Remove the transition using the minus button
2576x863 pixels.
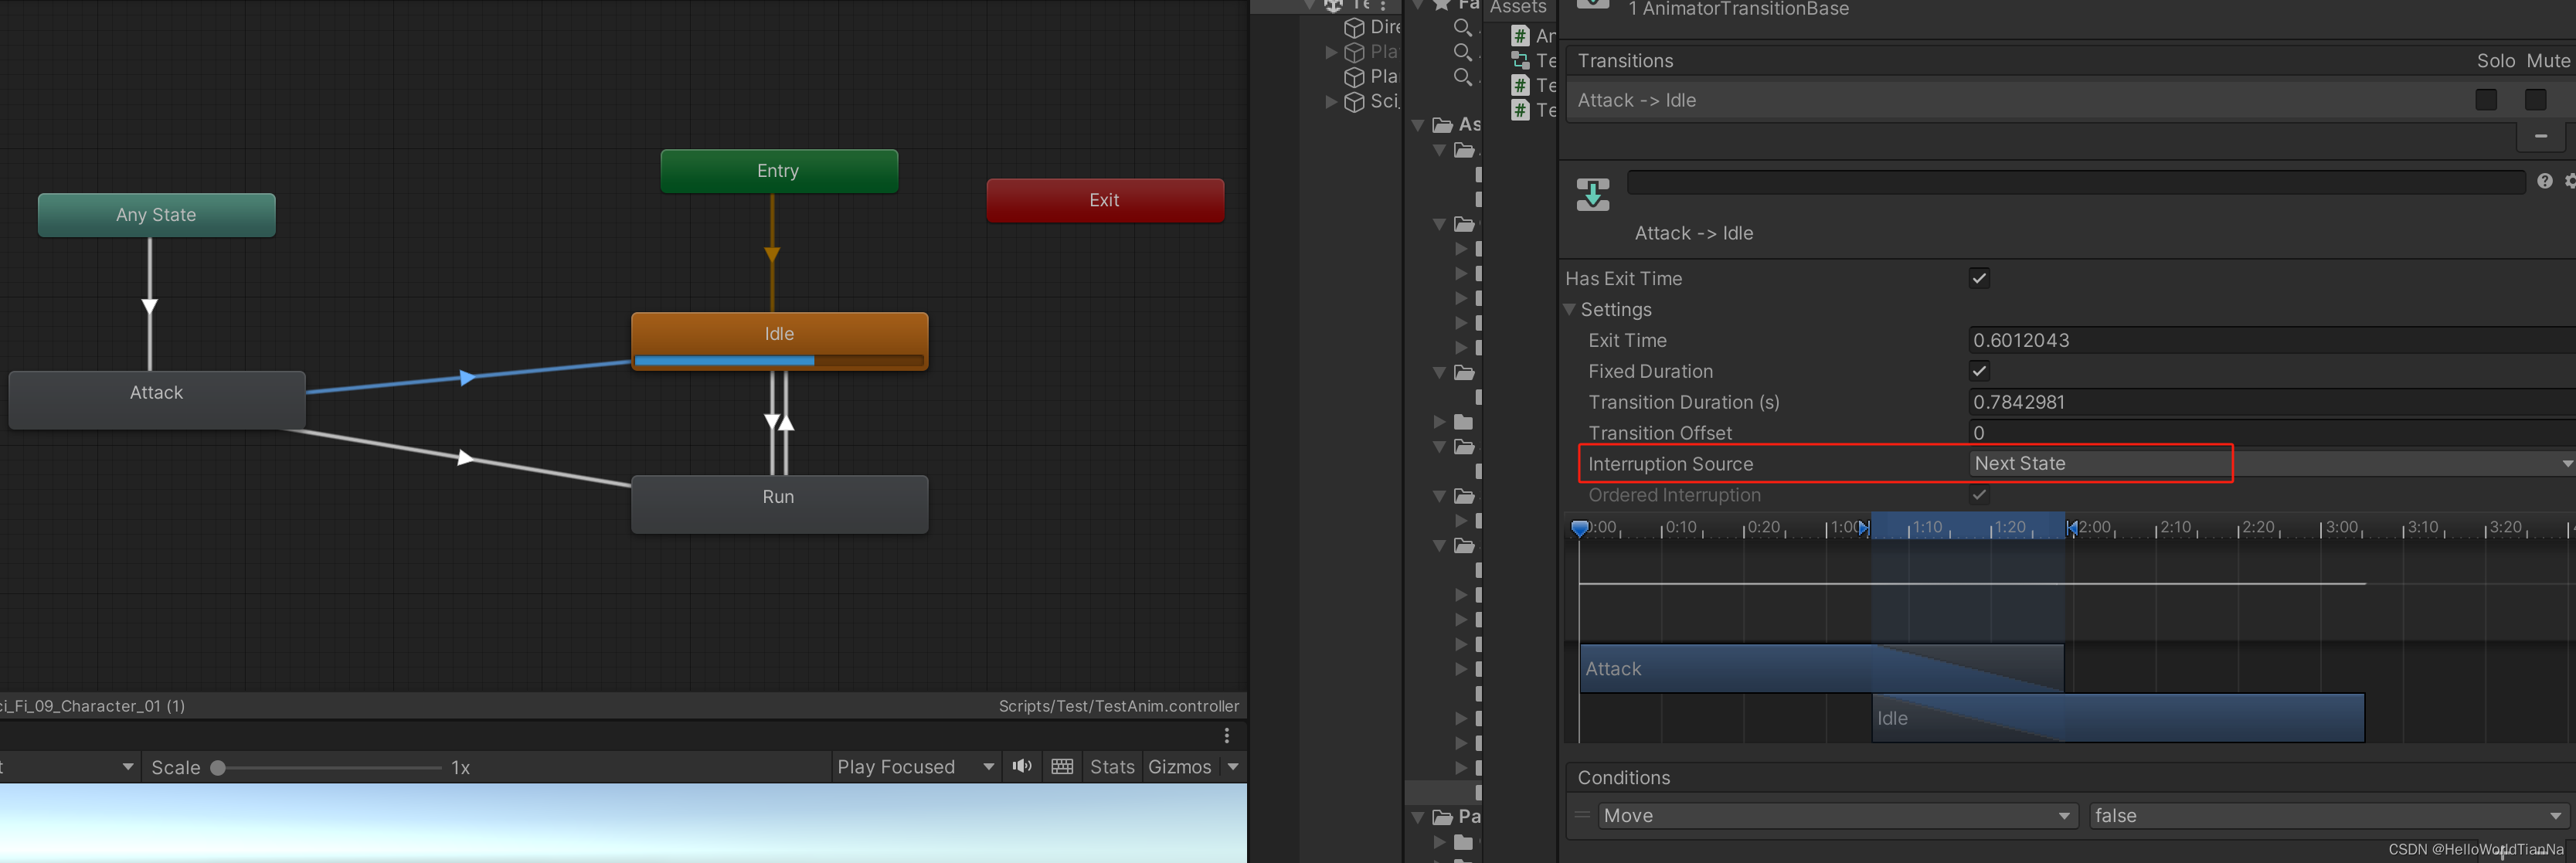(2540, 135)
